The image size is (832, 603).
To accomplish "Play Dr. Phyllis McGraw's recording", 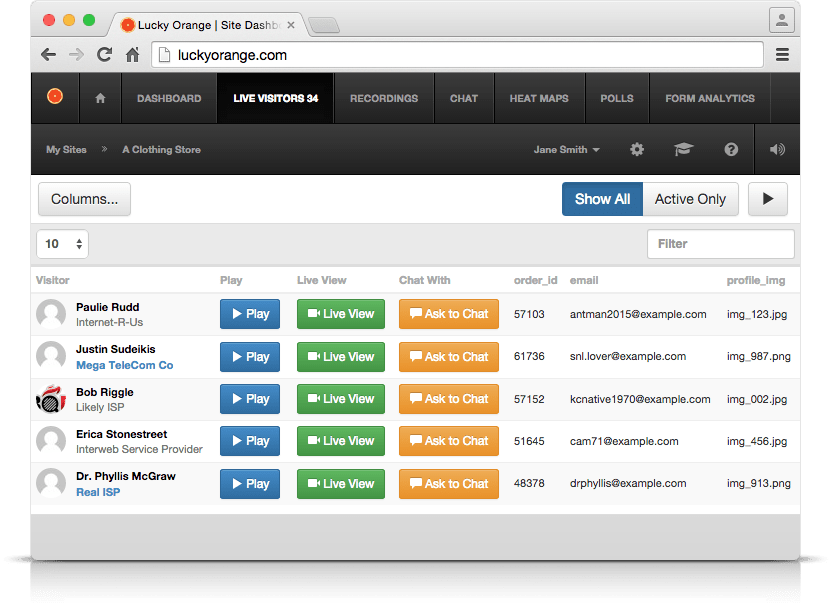I will [x=250, y=484].
